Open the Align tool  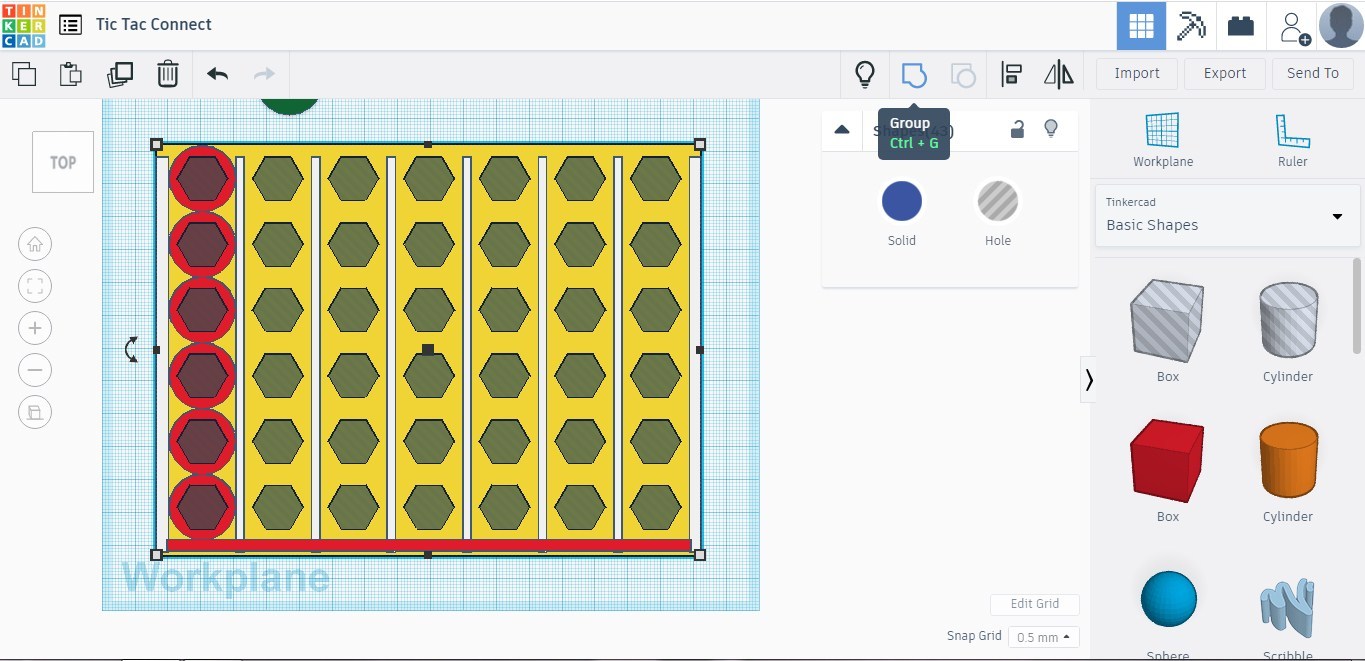click(1012, 74)
